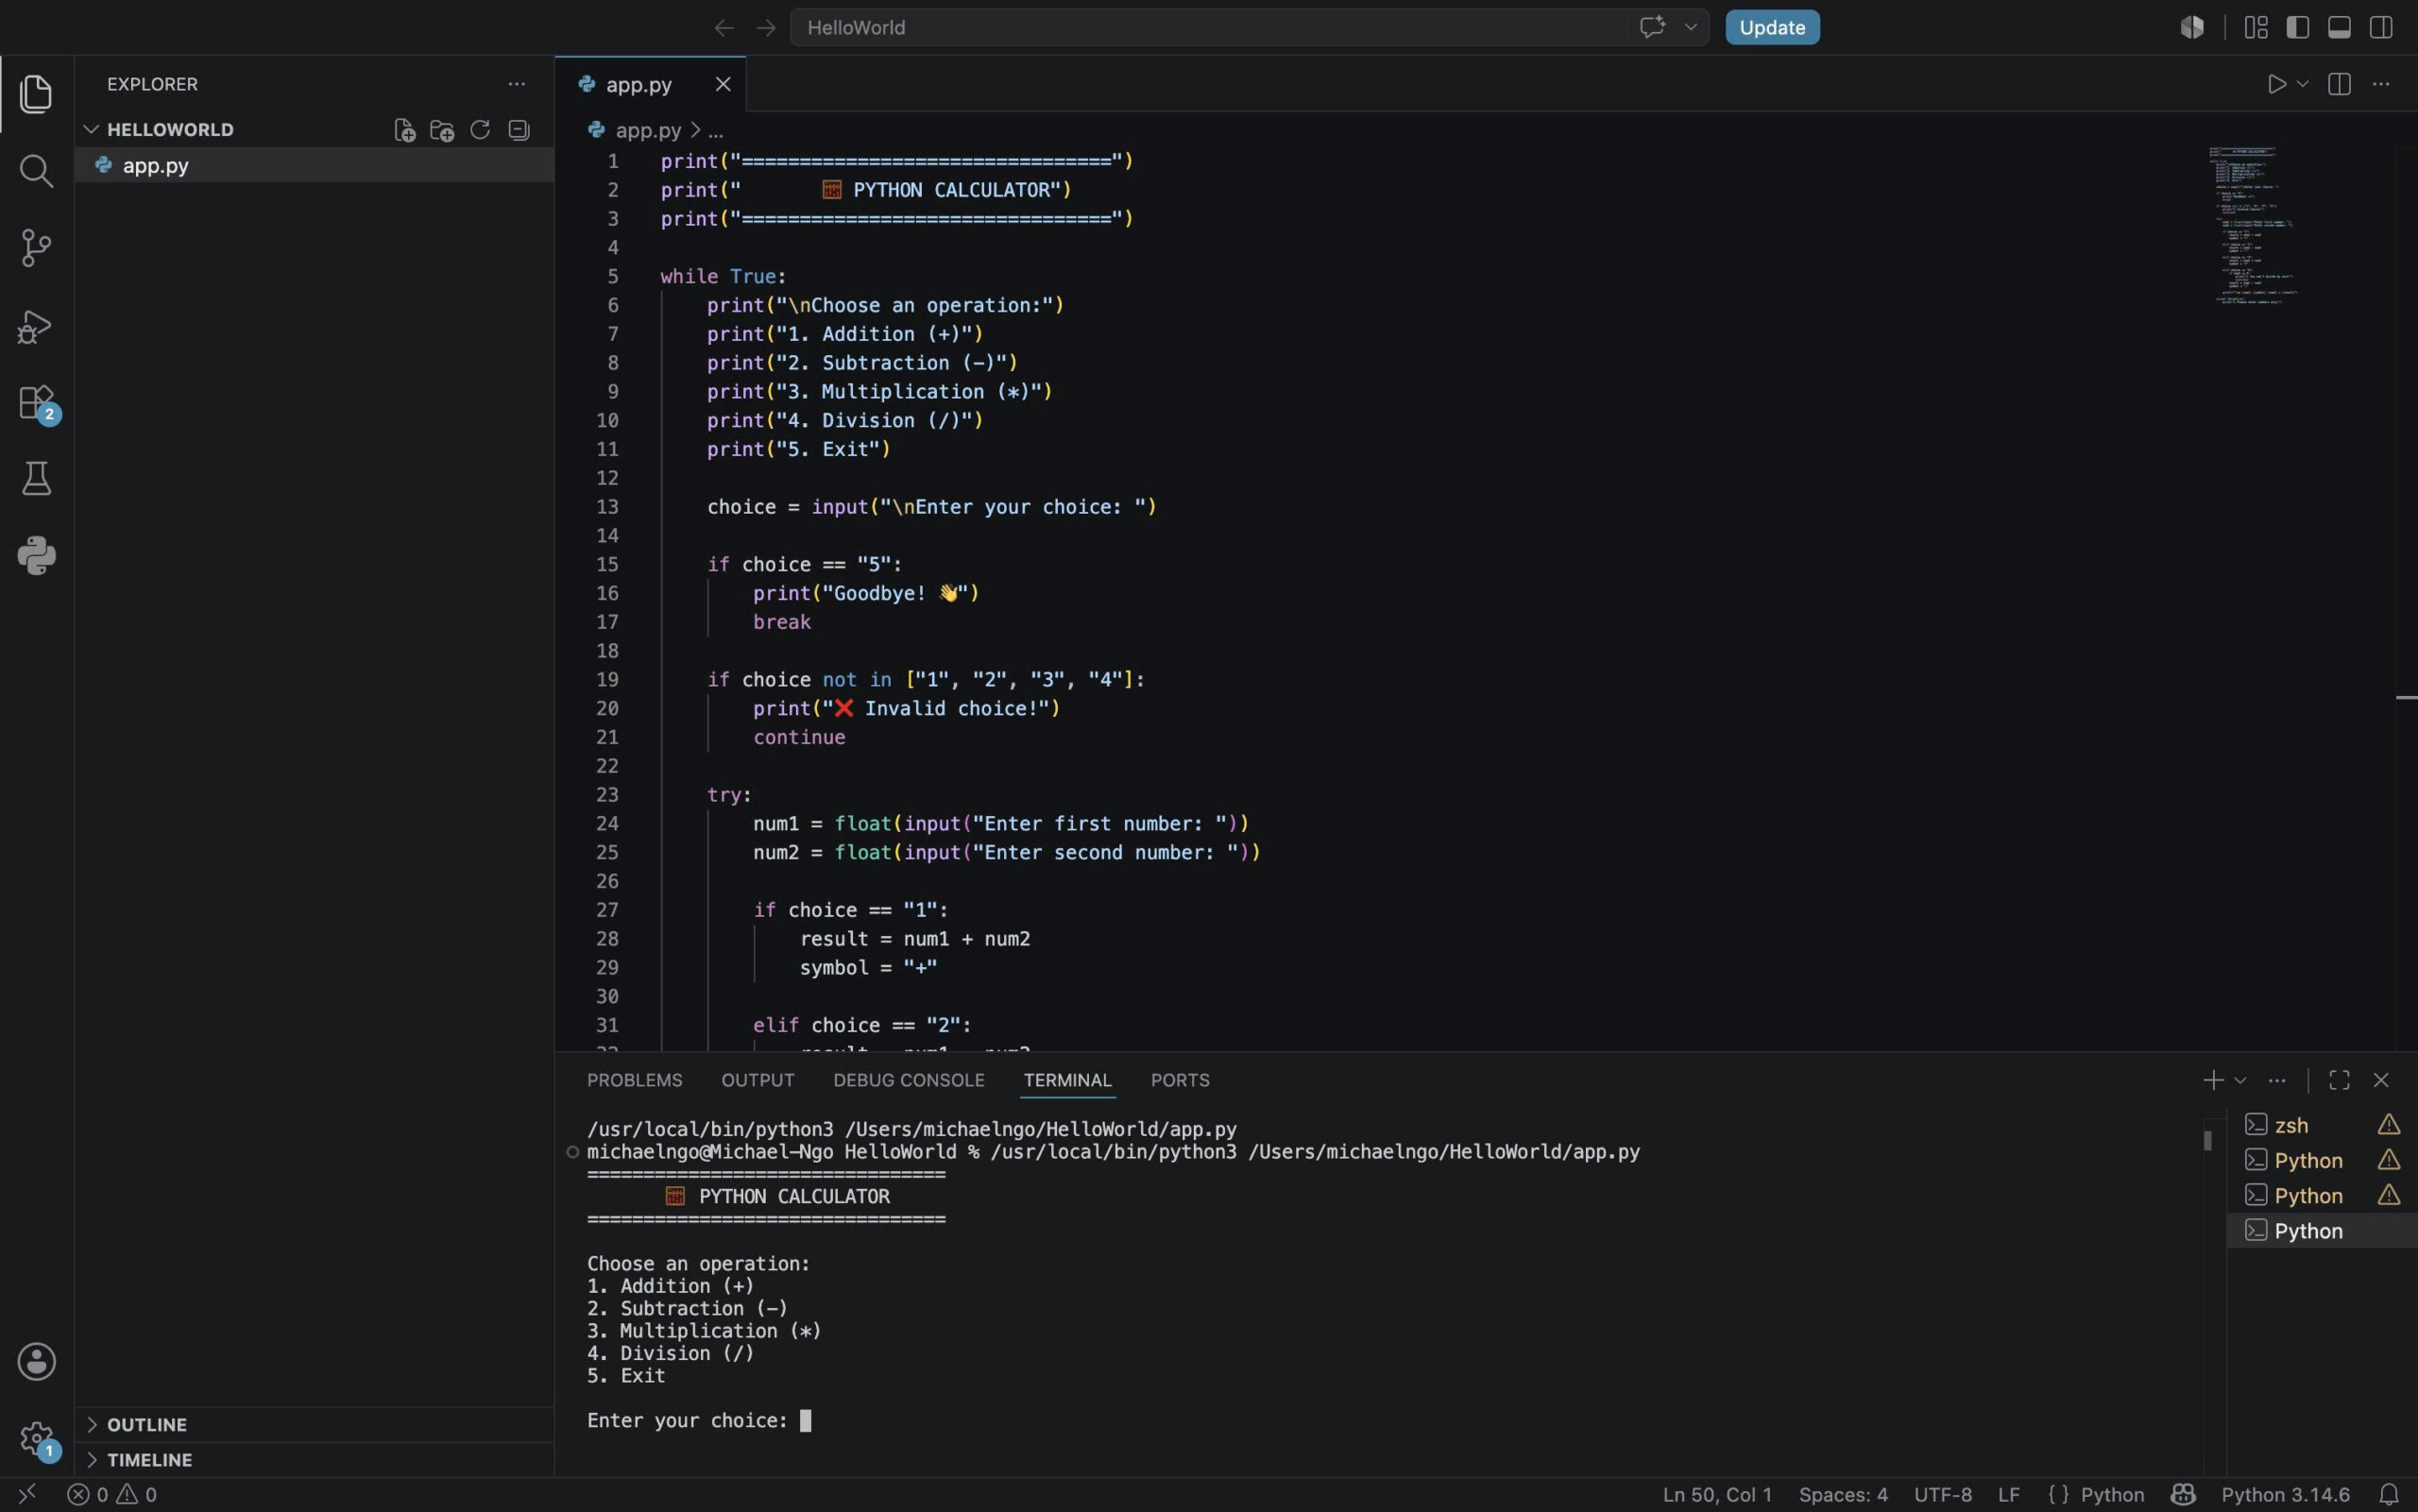
Task: Refresh the Explorer file list
Action: tap(480, 130)
